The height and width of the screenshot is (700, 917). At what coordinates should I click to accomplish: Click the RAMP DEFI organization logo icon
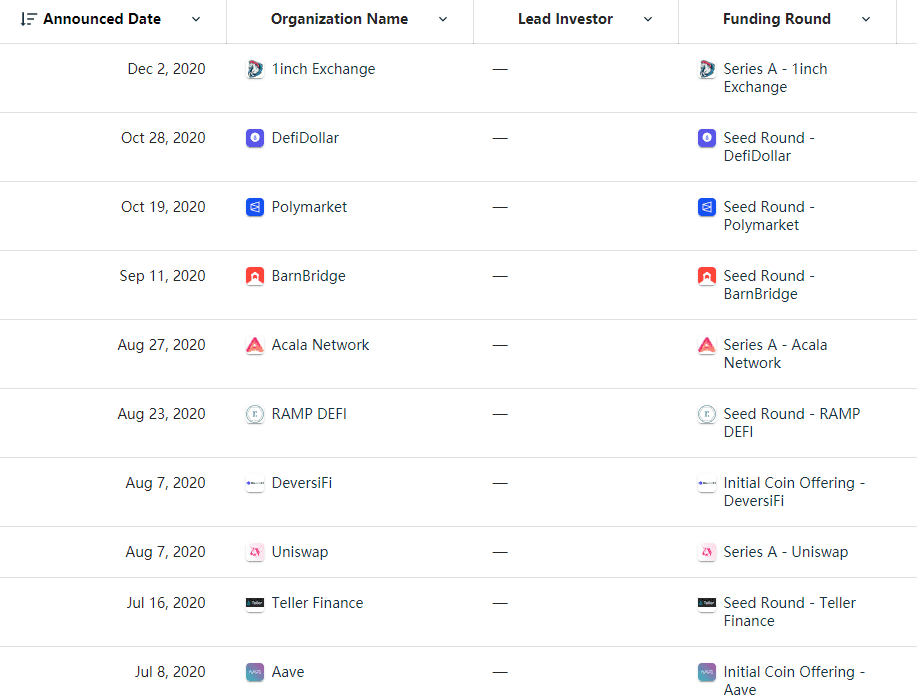tap(255, 415)
